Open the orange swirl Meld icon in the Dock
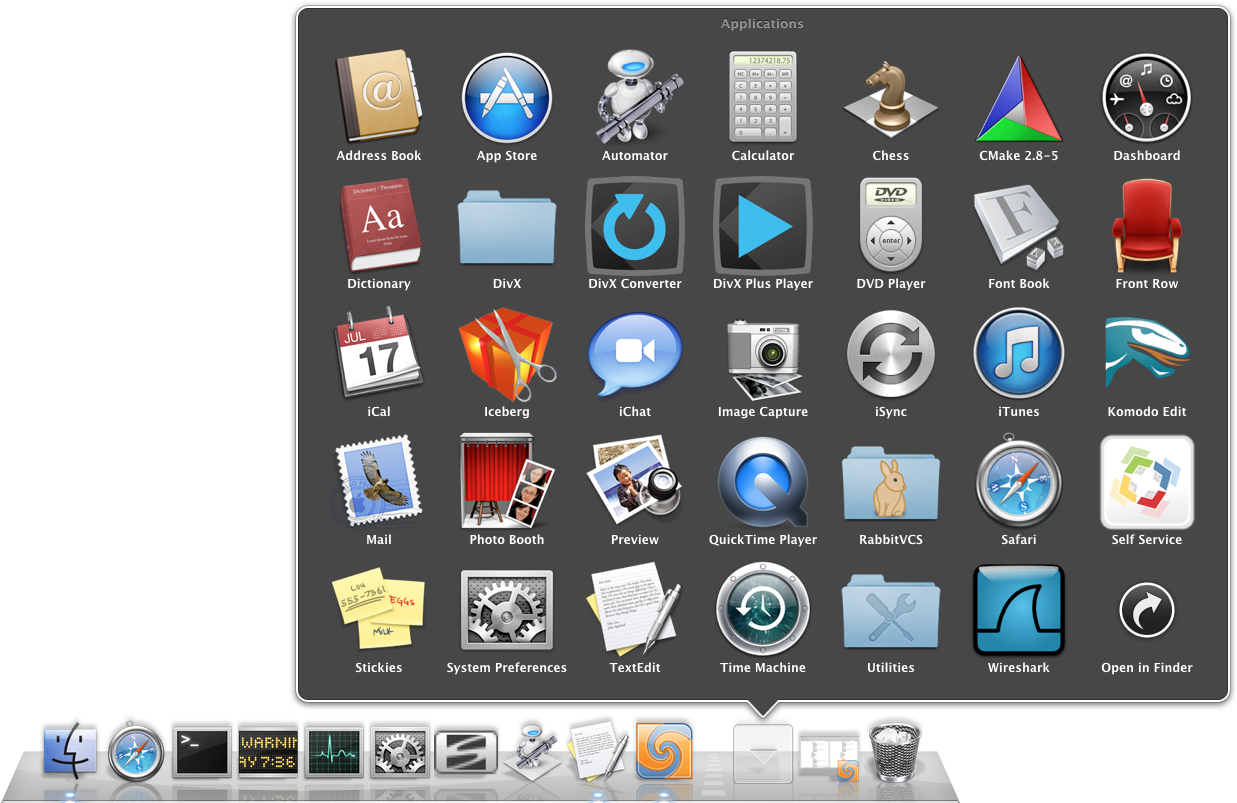Viewport: 1237px width, 803px height. tap(665, 751)
